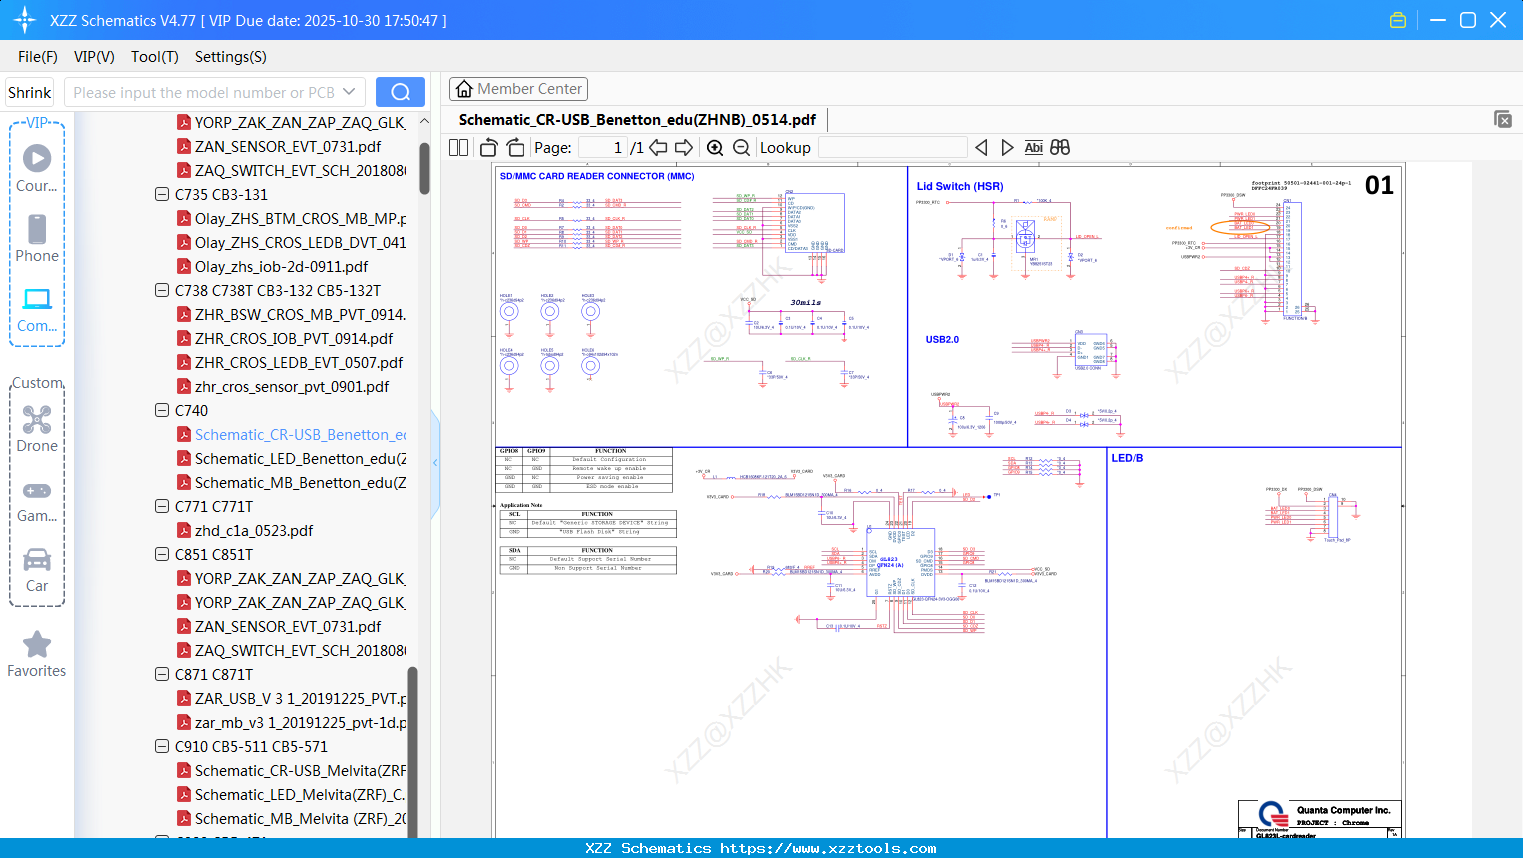Open the File(F) menu
The image size is (1523, 858).
pyautogui.click(x=38, y=57)
